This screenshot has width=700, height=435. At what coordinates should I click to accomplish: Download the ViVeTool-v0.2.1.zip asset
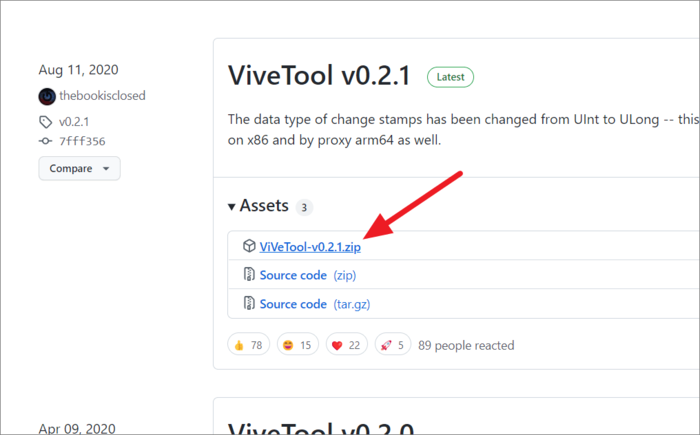(x=310, y=247)
